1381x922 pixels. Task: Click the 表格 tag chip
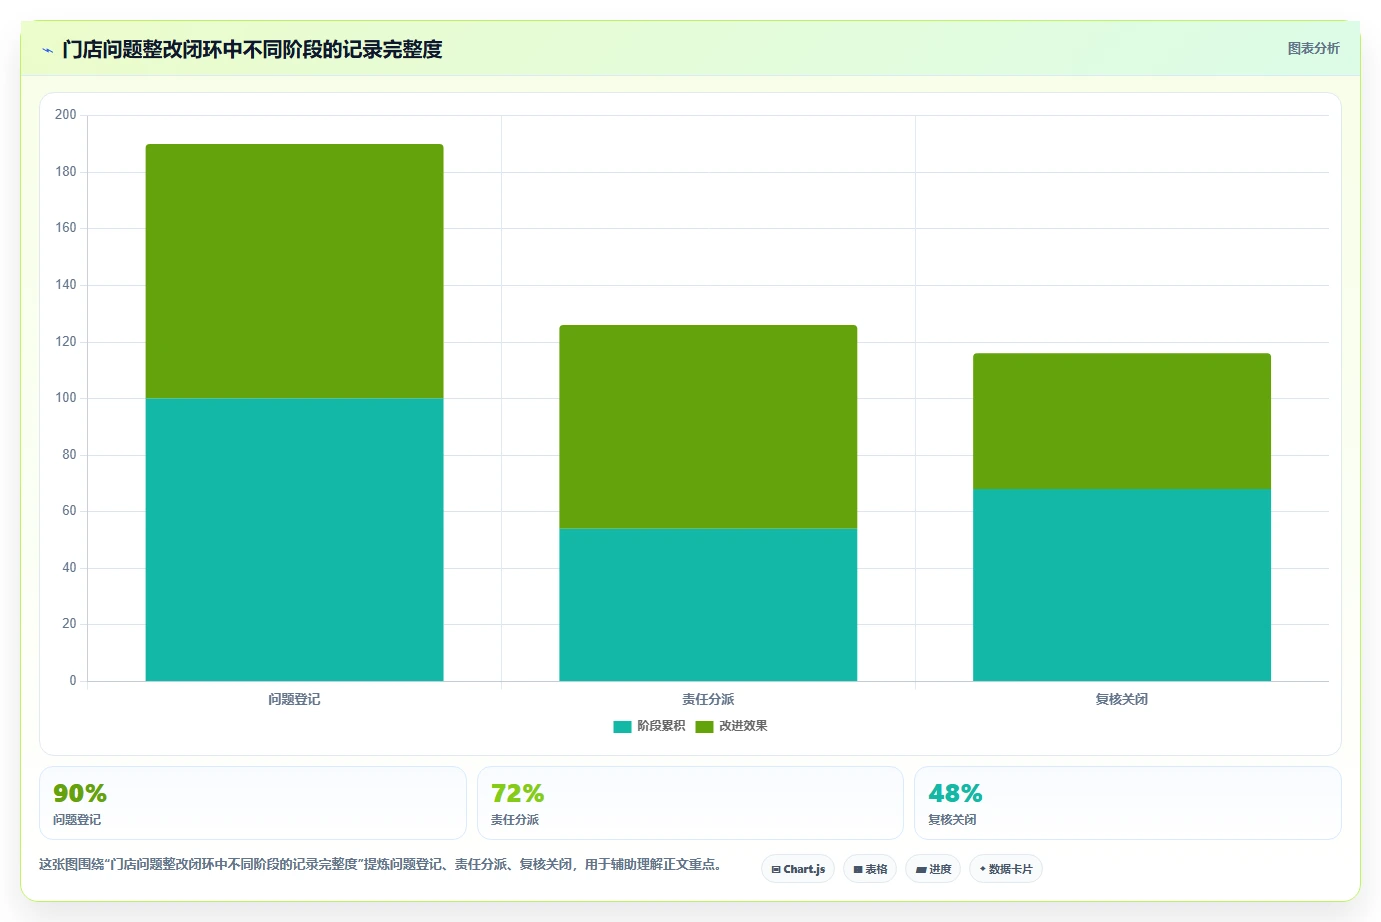click(x=870, y=869)
